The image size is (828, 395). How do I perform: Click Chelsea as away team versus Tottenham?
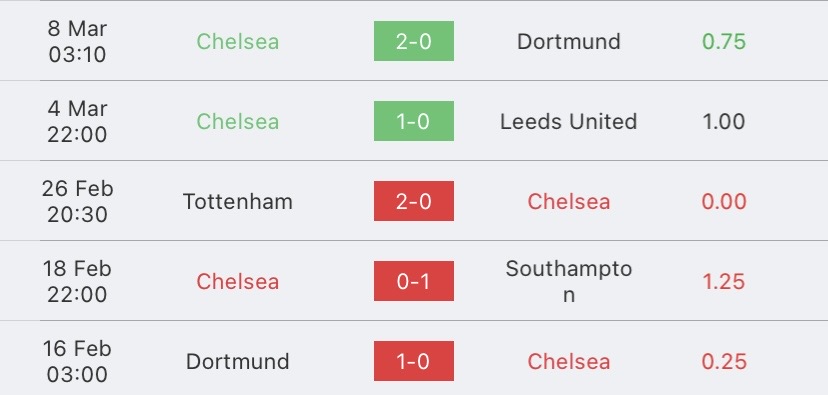(569, 202)
